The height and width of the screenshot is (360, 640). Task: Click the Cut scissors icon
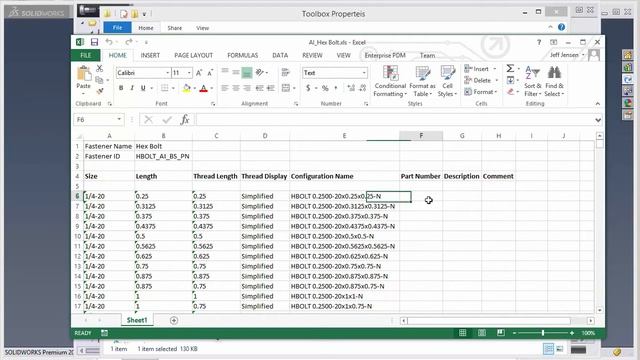coord(99,69)
